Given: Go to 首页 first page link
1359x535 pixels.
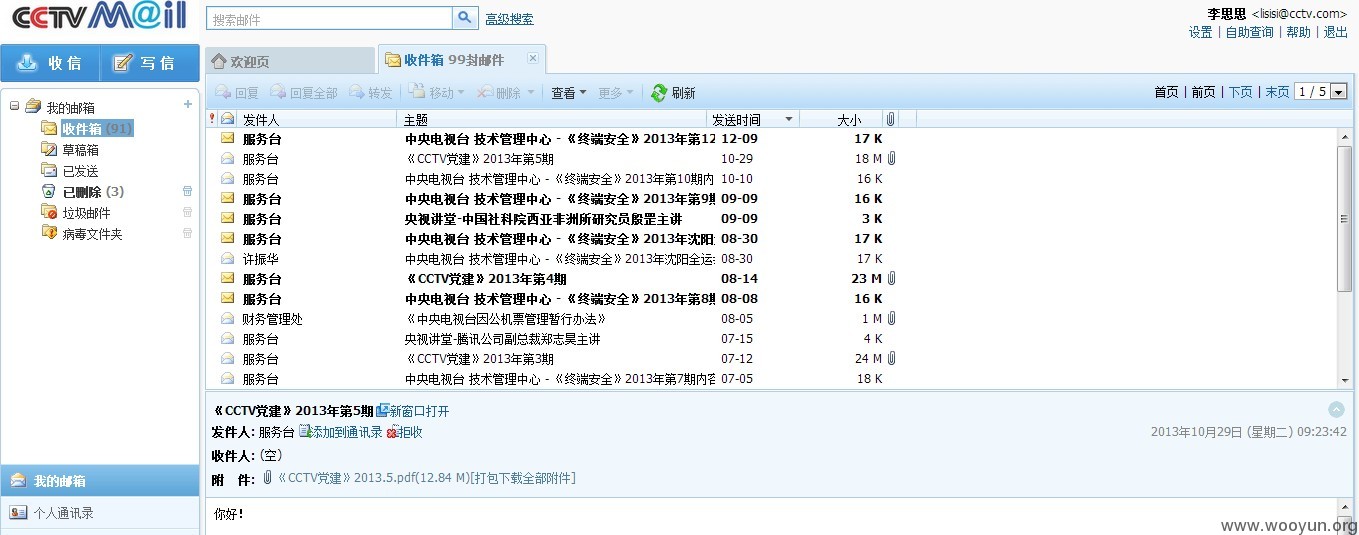Looking at the screenshot, I should click(x=1166, y=92).
